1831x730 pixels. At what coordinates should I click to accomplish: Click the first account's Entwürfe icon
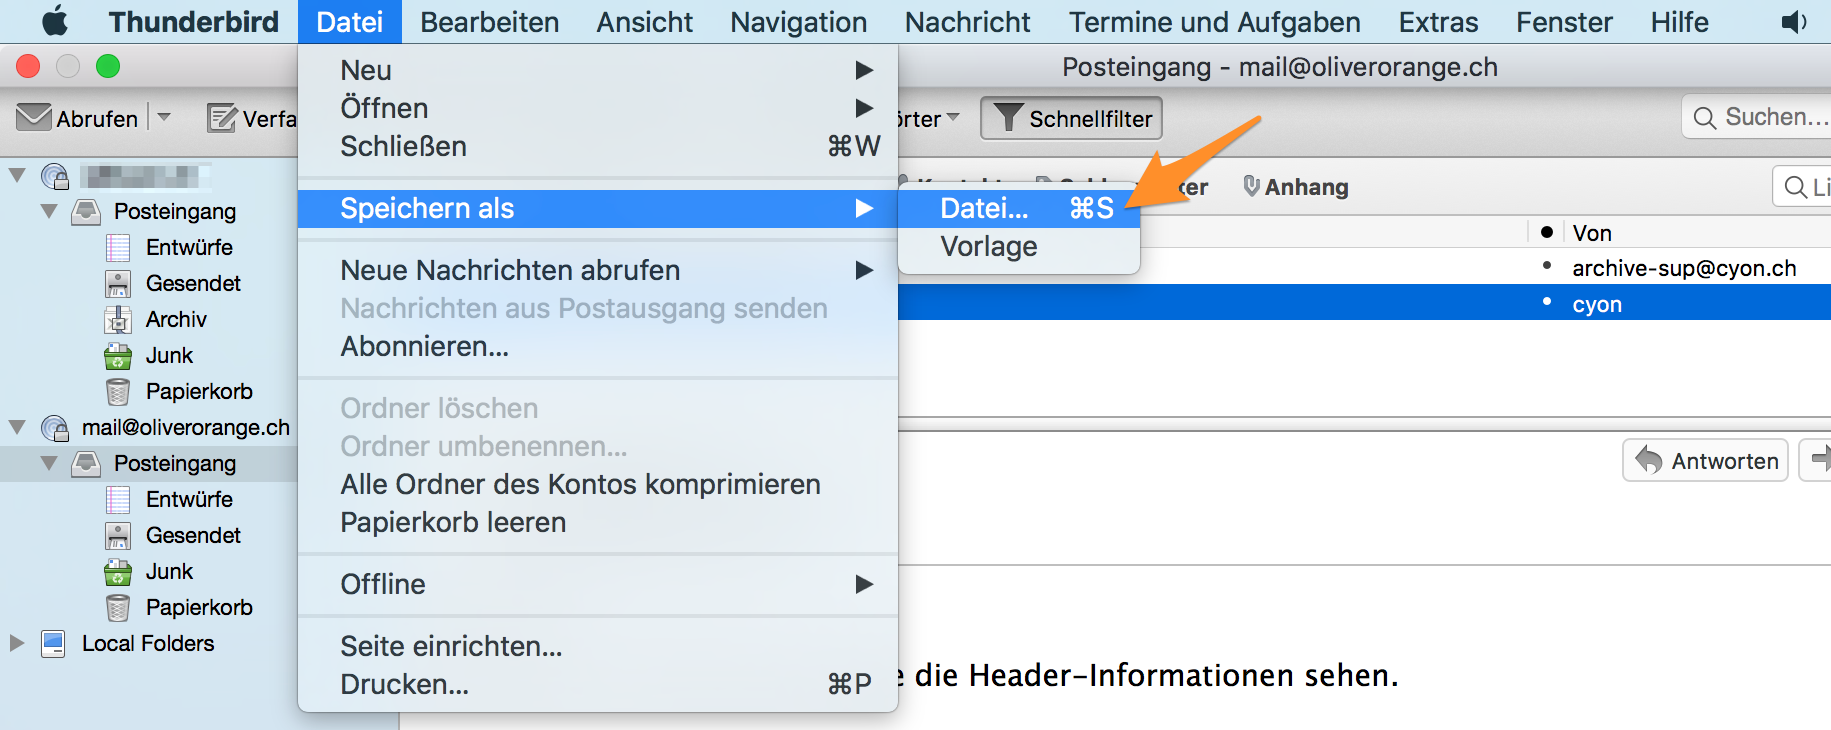coord(118,247)
